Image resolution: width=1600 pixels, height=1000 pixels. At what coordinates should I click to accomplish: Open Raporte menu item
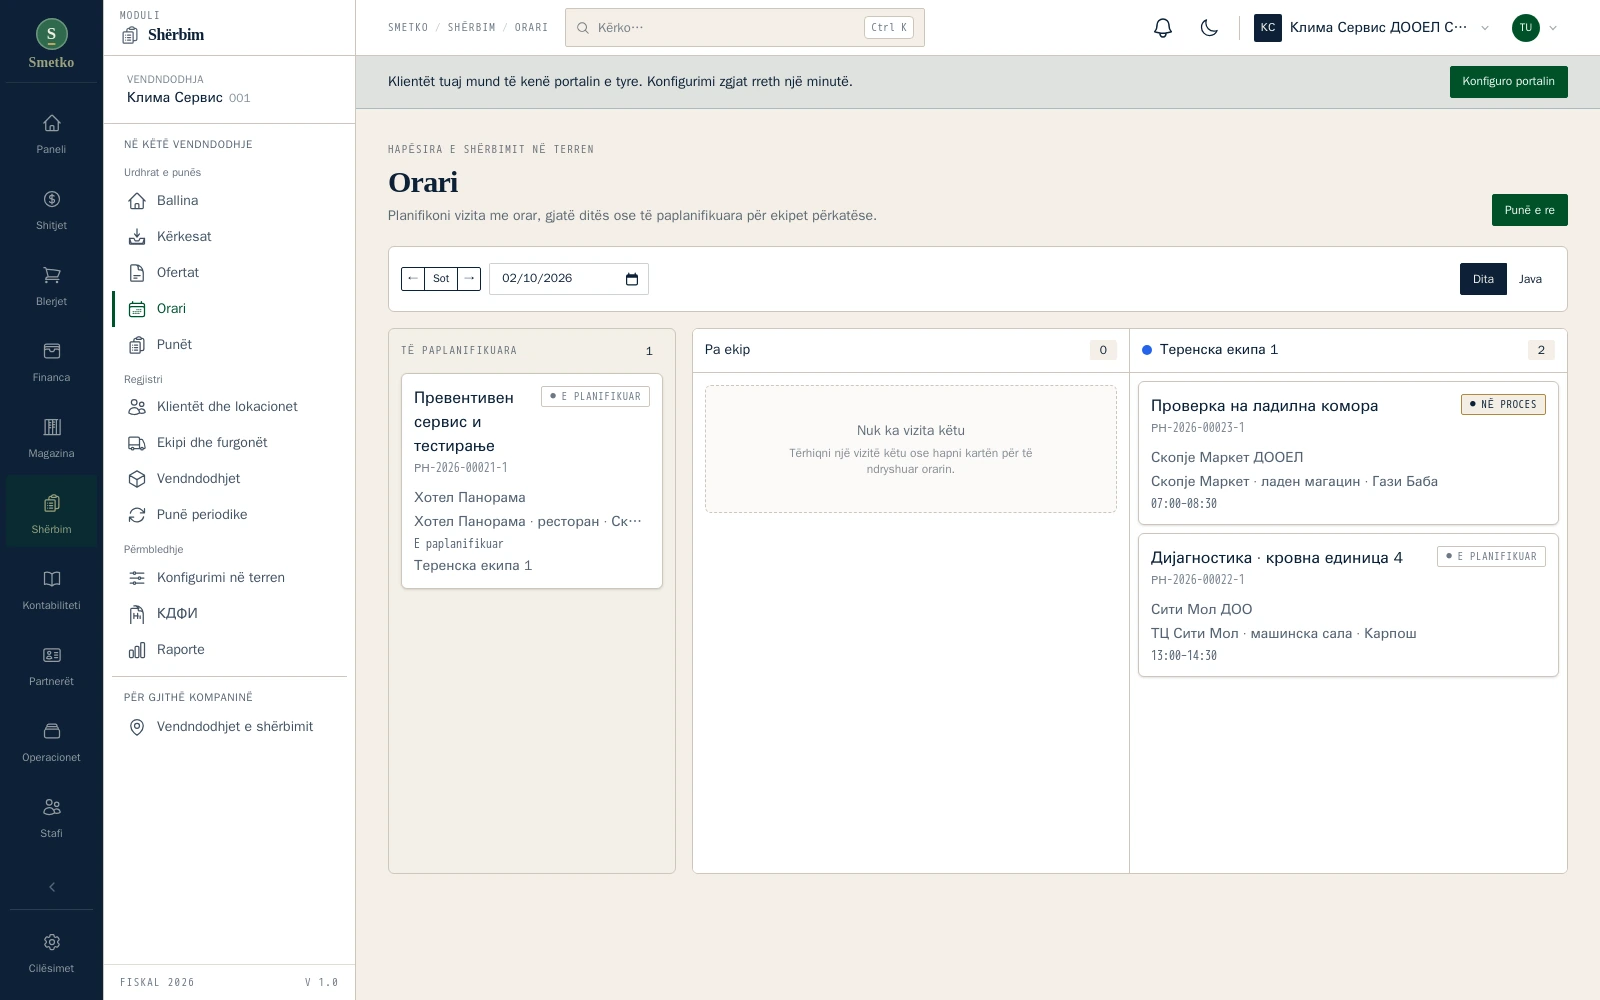coord(229,650)
